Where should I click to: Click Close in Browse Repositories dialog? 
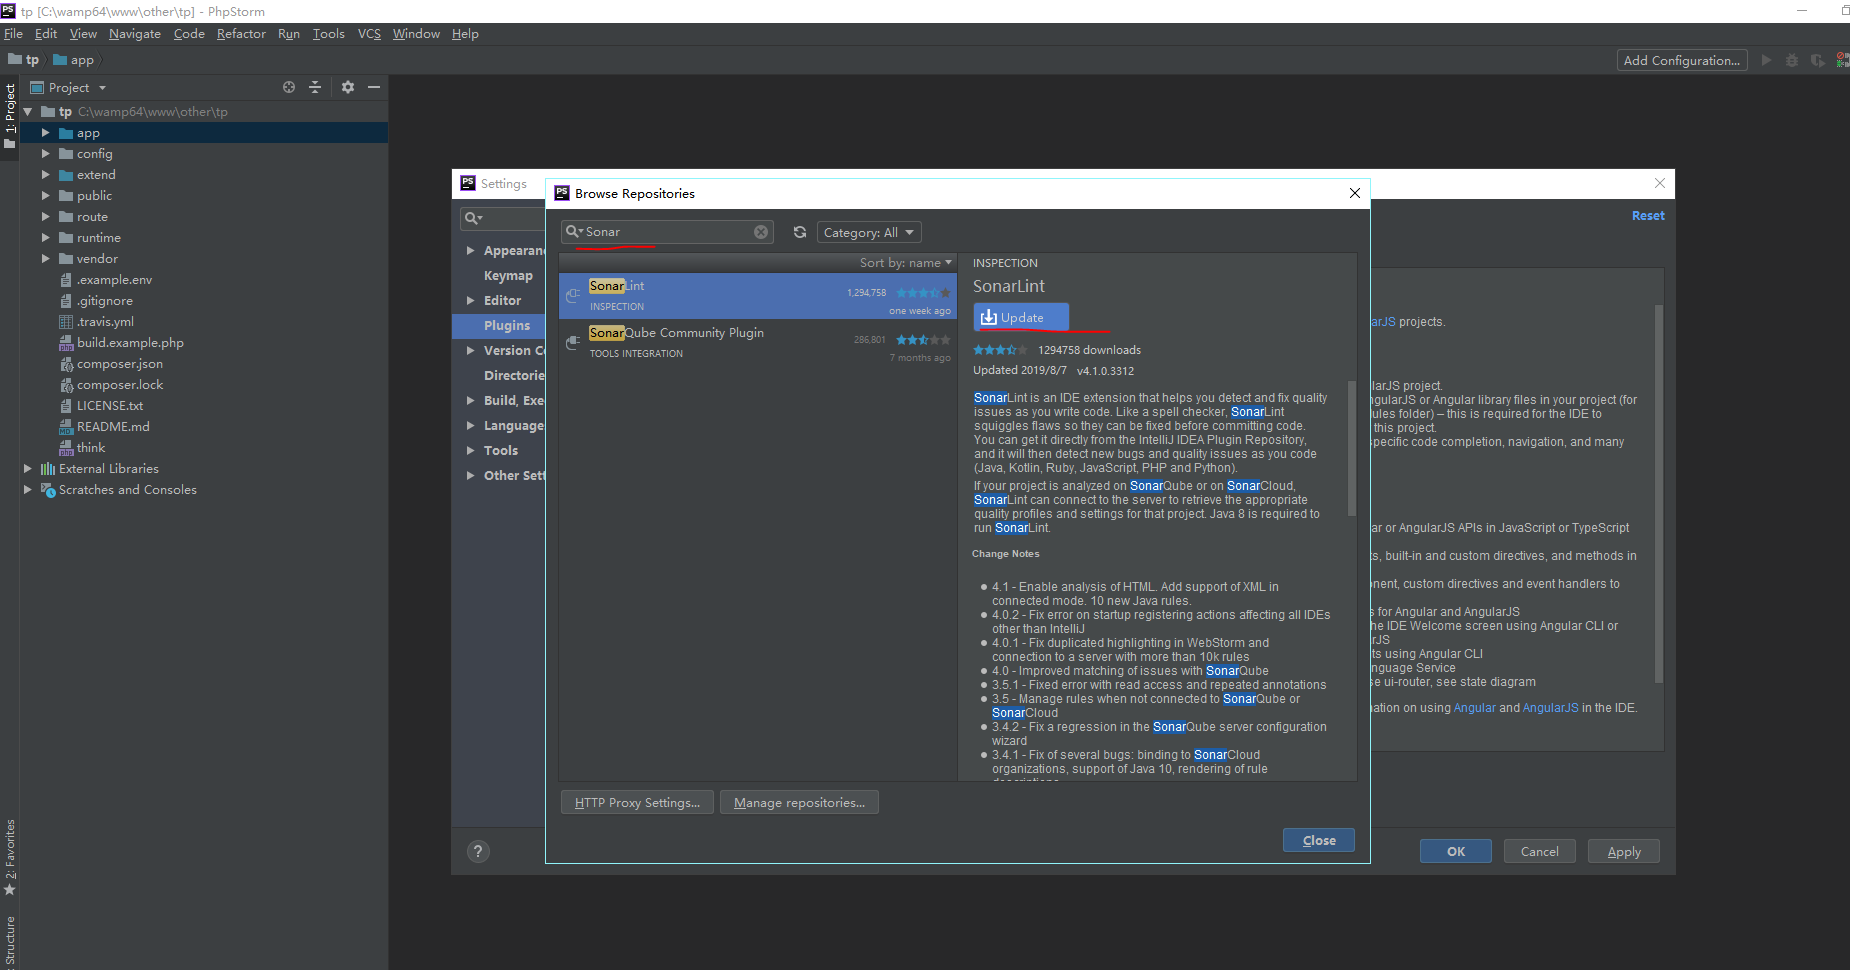[x=1319, y=840]
